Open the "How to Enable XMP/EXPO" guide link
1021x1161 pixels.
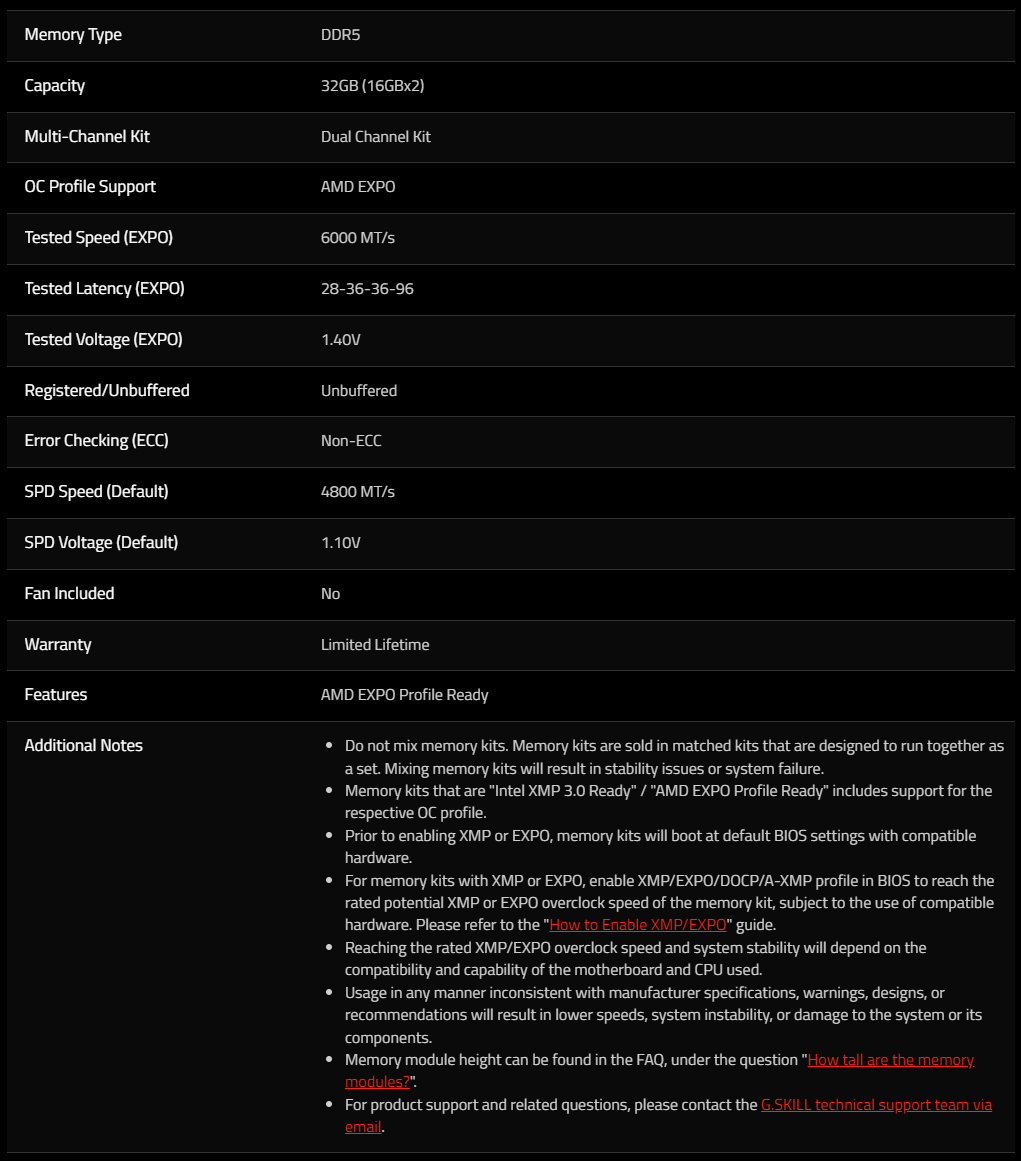pyautogui.click(x=637, y=925)
